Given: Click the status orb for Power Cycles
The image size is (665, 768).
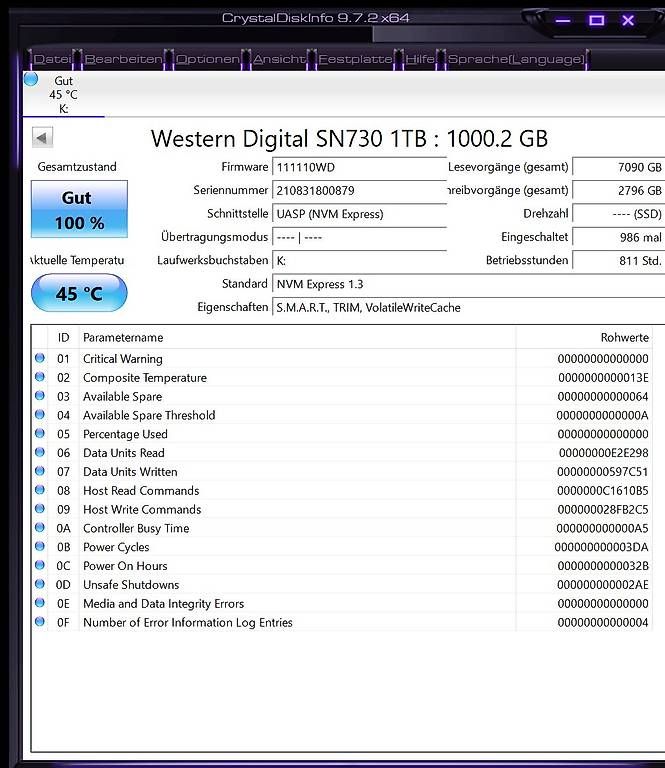Looking at the screenshot, I should click(40, 546).
